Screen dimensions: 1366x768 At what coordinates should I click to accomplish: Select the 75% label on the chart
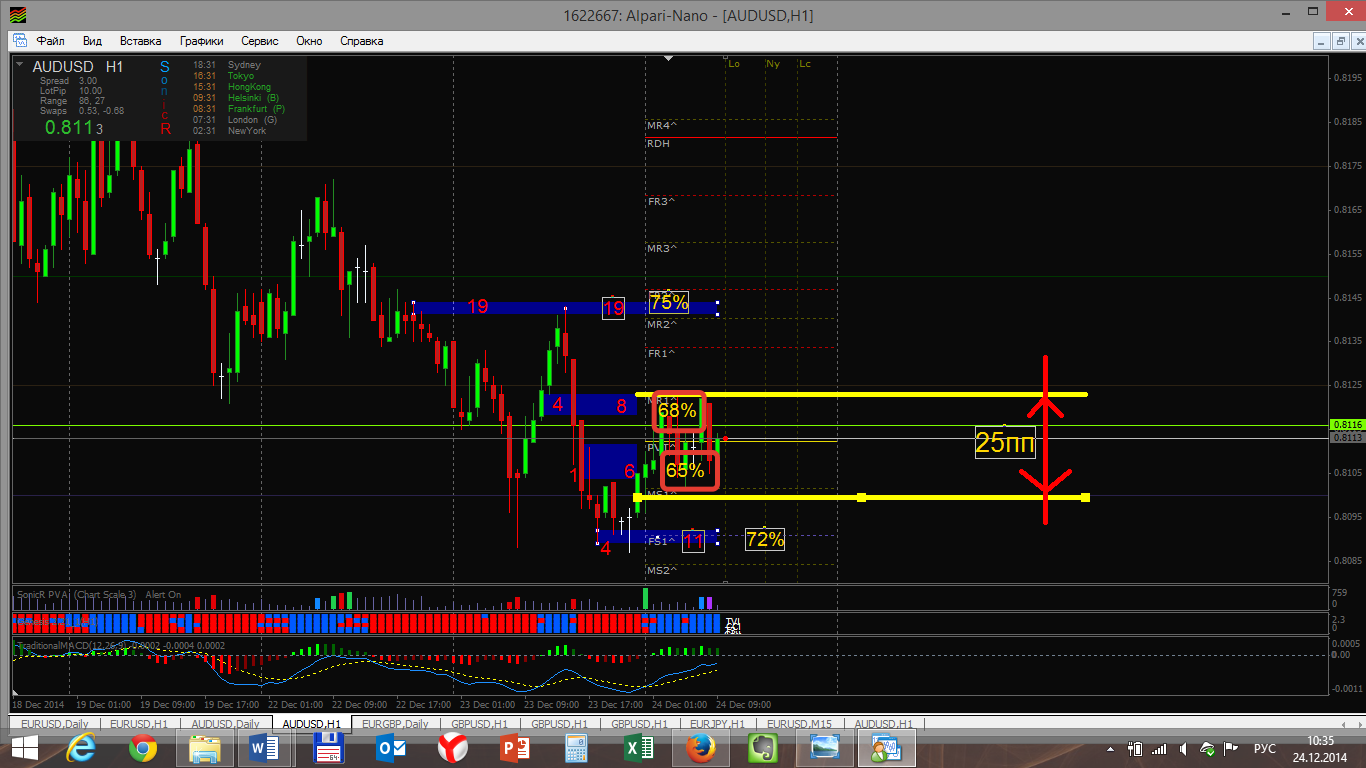(x=668, y=302)
